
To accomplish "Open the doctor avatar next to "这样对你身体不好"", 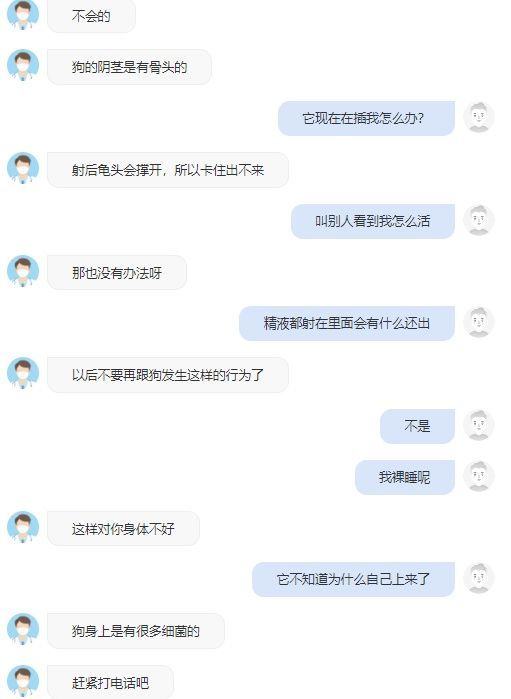I will [23, 527].
